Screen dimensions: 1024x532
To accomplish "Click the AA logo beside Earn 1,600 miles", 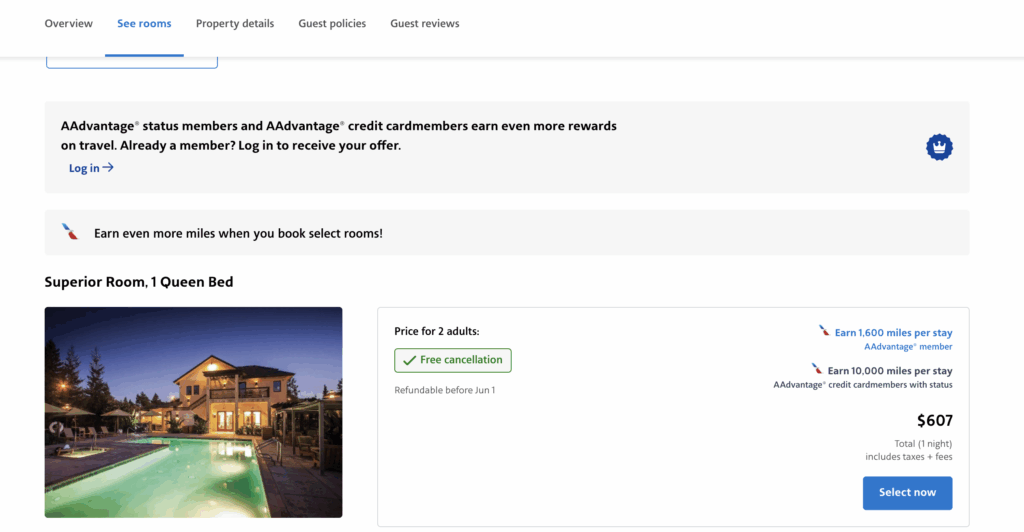I will [x=824, y=331].
